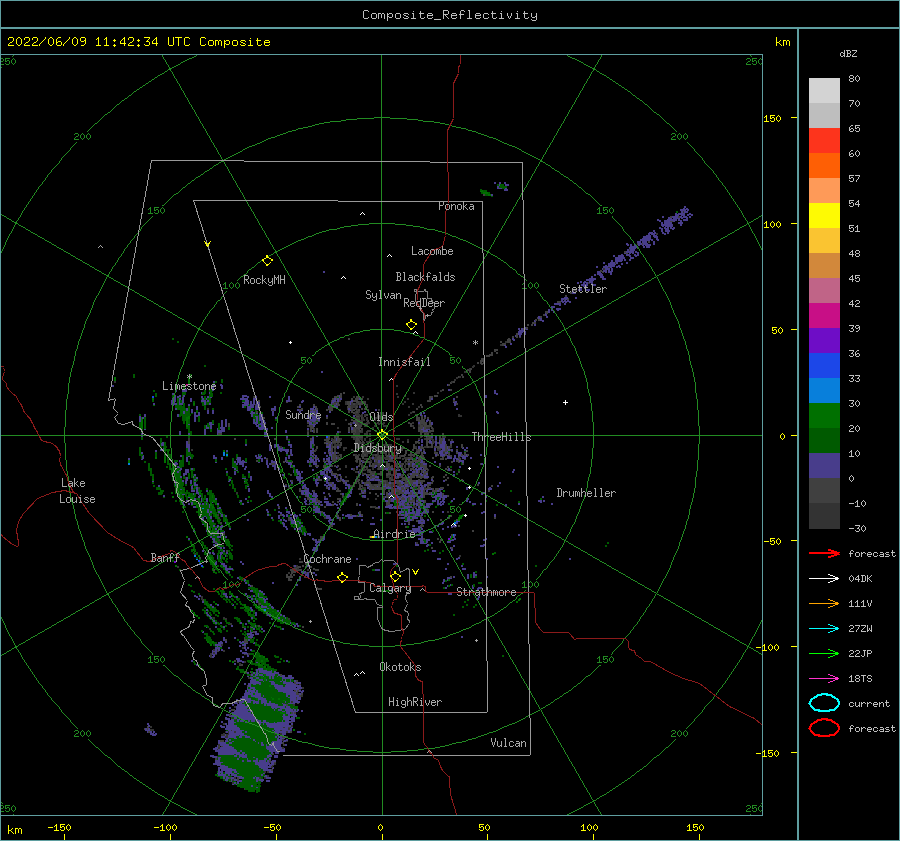This screenshot has width=900, height=841.
Task: Click the Cochrane label
Action: [327, 559]
